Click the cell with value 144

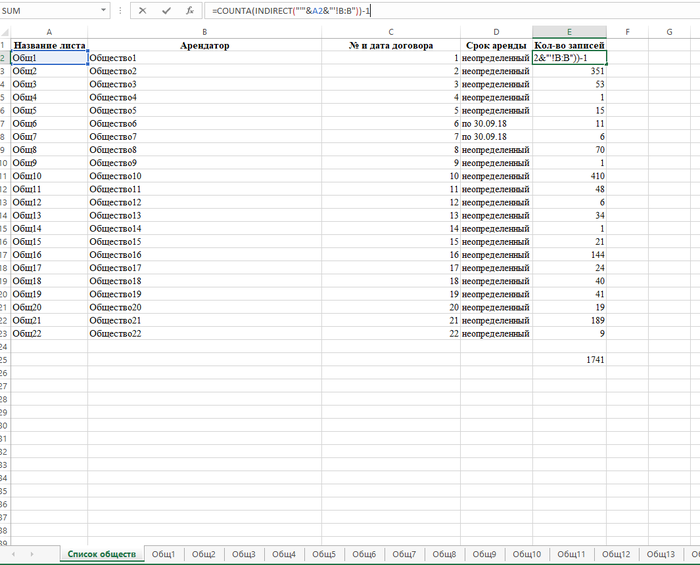pyautogui.click(x=569, y=255)
